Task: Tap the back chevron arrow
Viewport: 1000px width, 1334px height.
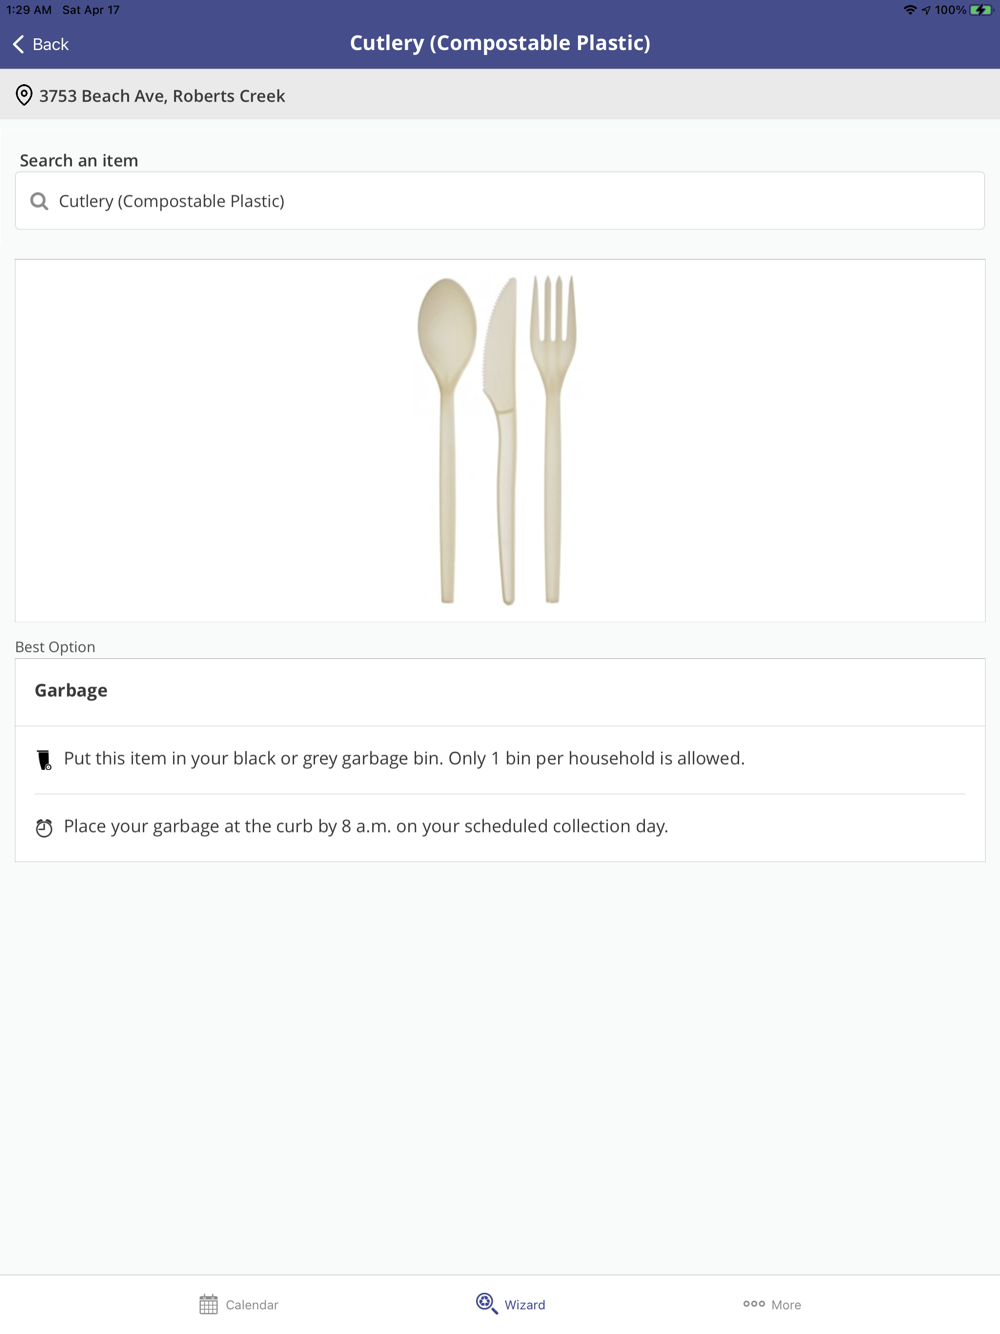Action: tap(18, 44)
